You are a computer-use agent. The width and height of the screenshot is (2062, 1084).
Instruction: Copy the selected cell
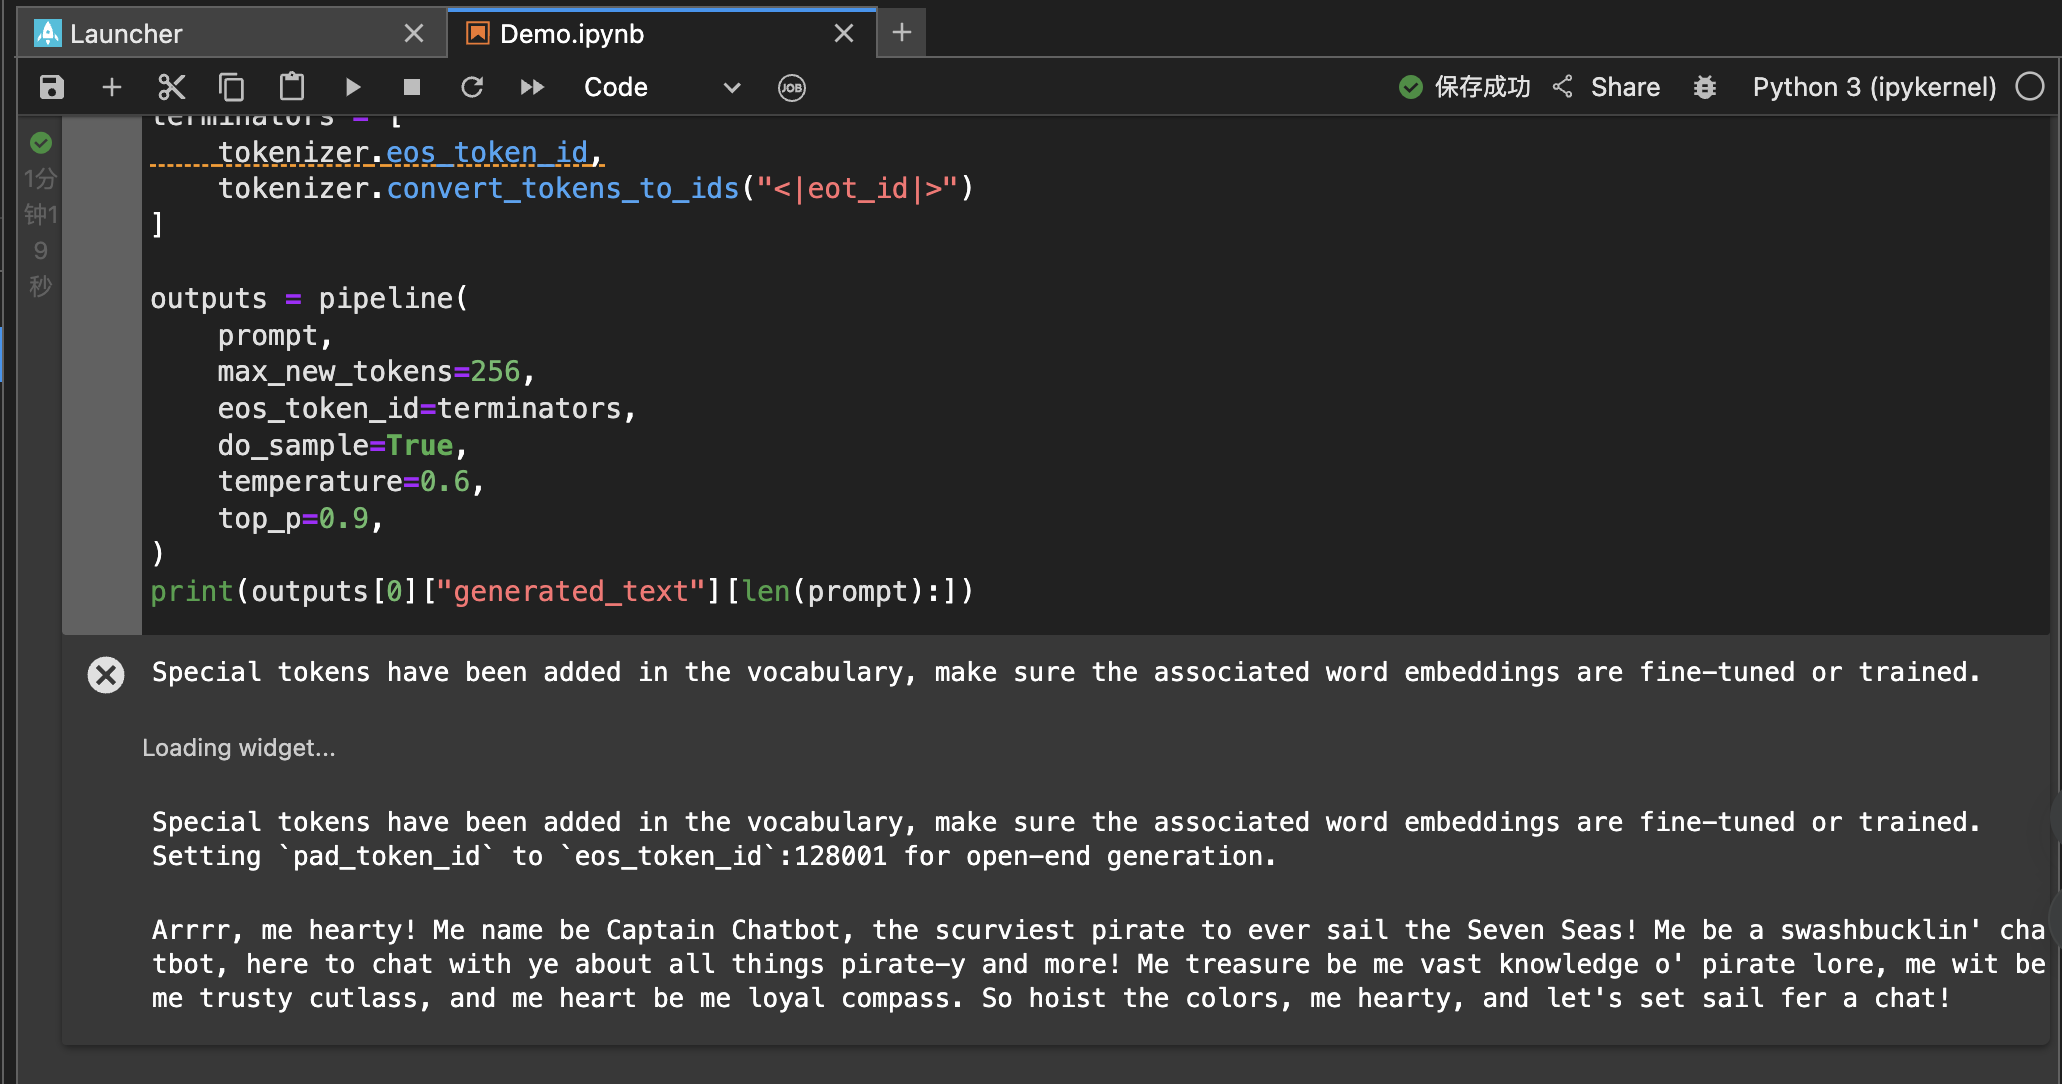(x=232, y=87)
